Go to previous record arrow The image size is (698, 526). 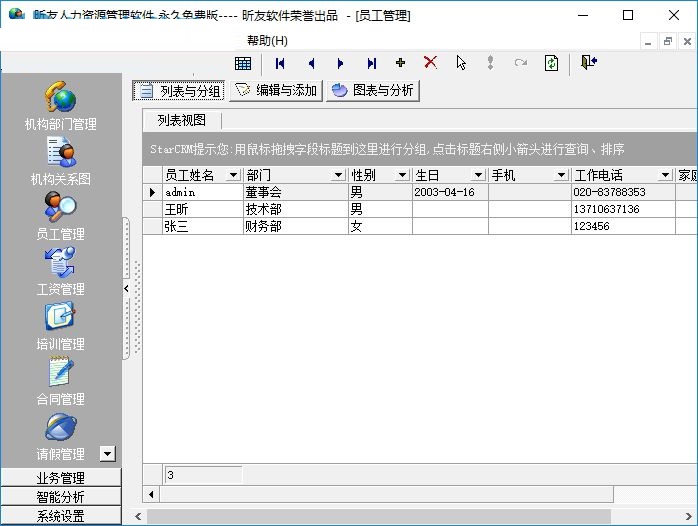pos(311,64)
